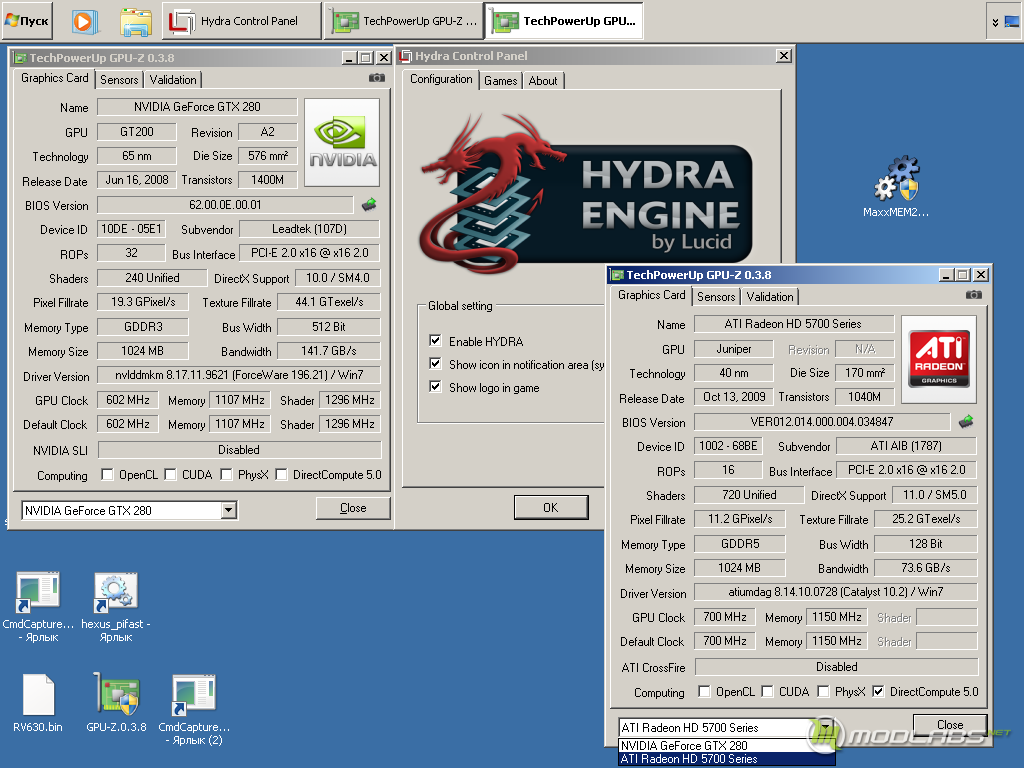The height and width of the screenshot is (768, 1024).
Task: Expand hidden taskbar tray items chevron
Action: pos(995,22)
